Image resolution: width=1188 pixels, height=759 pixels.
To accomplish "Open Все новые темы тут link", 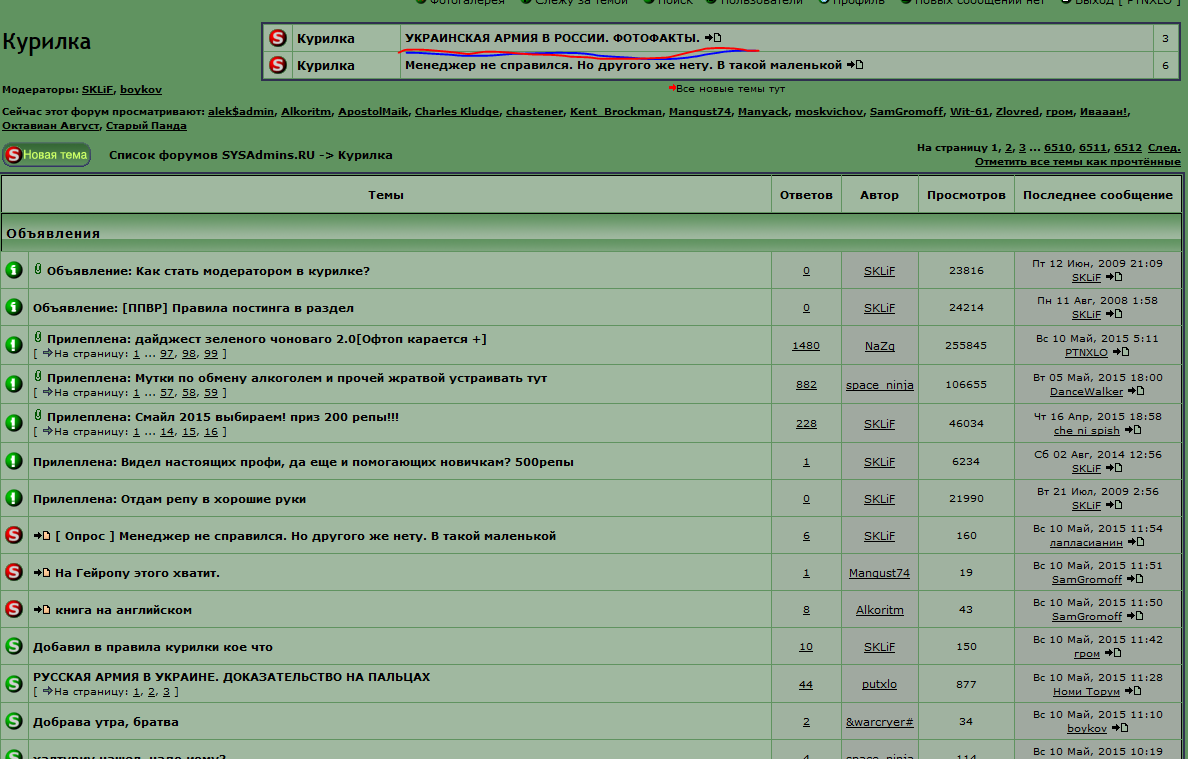I will click(730, 89).
